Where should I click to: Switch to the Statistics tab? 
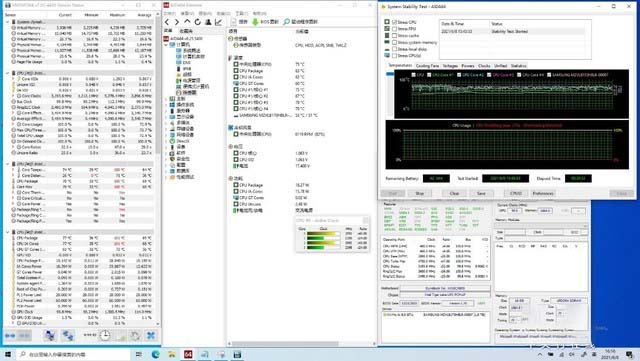pos(518,66)
